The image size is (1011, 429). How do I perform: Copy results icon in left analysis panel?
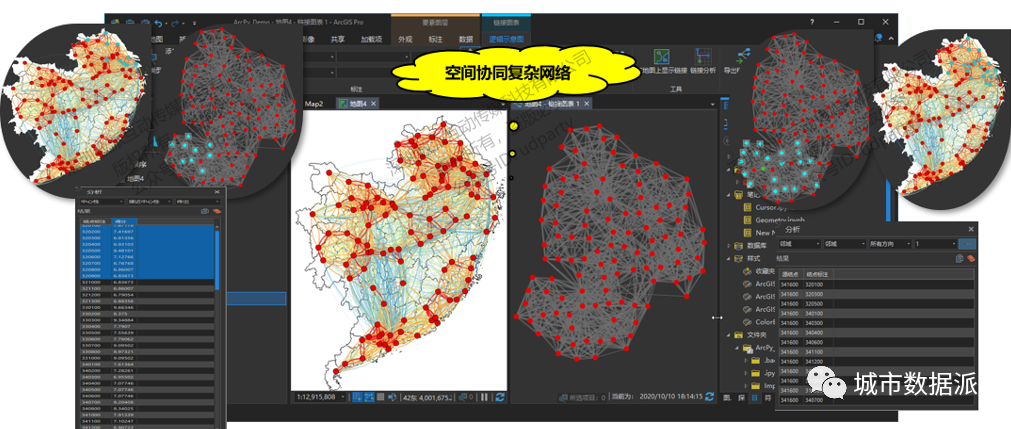(205, 211)
